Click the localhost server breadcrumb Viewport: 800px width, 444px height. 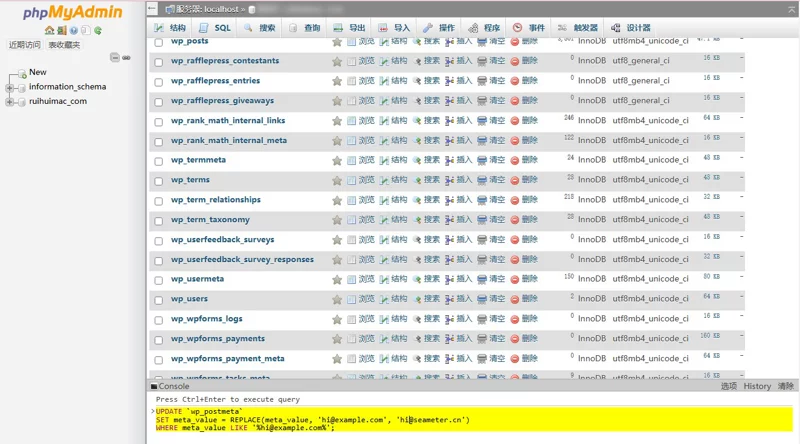(207, 9)
